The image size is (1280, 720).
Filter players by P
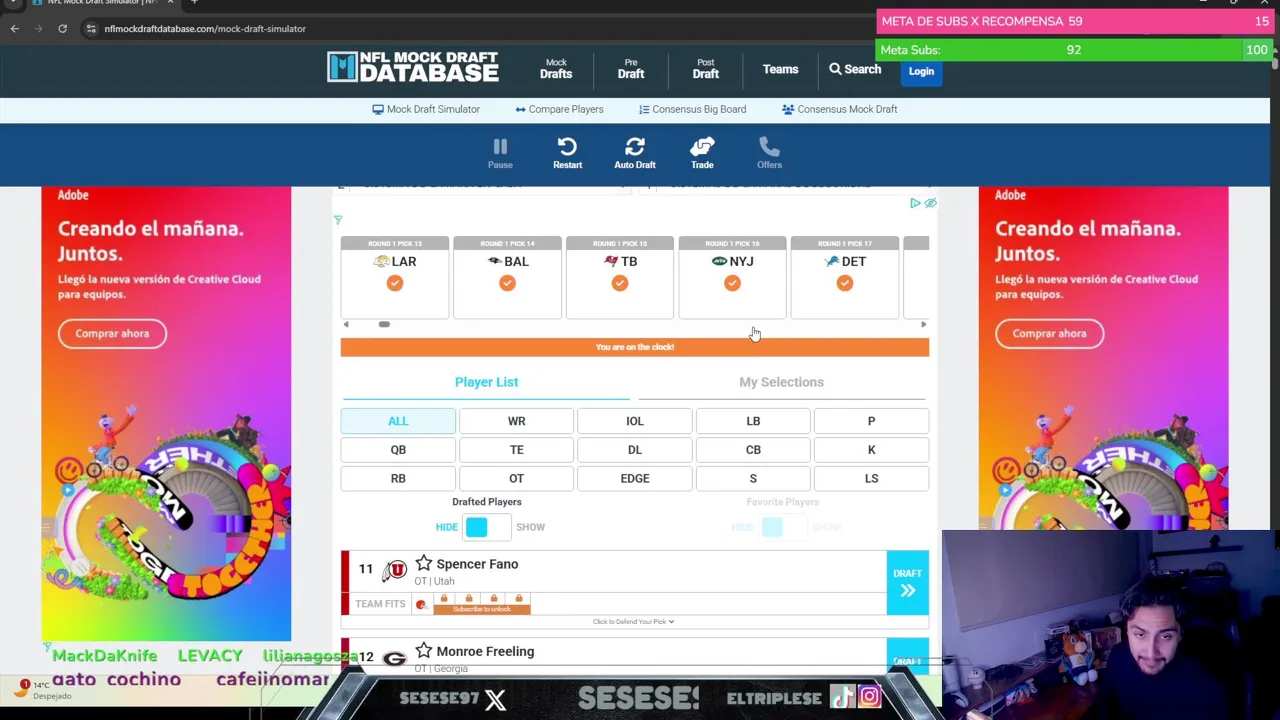click(x=871, y=421)
